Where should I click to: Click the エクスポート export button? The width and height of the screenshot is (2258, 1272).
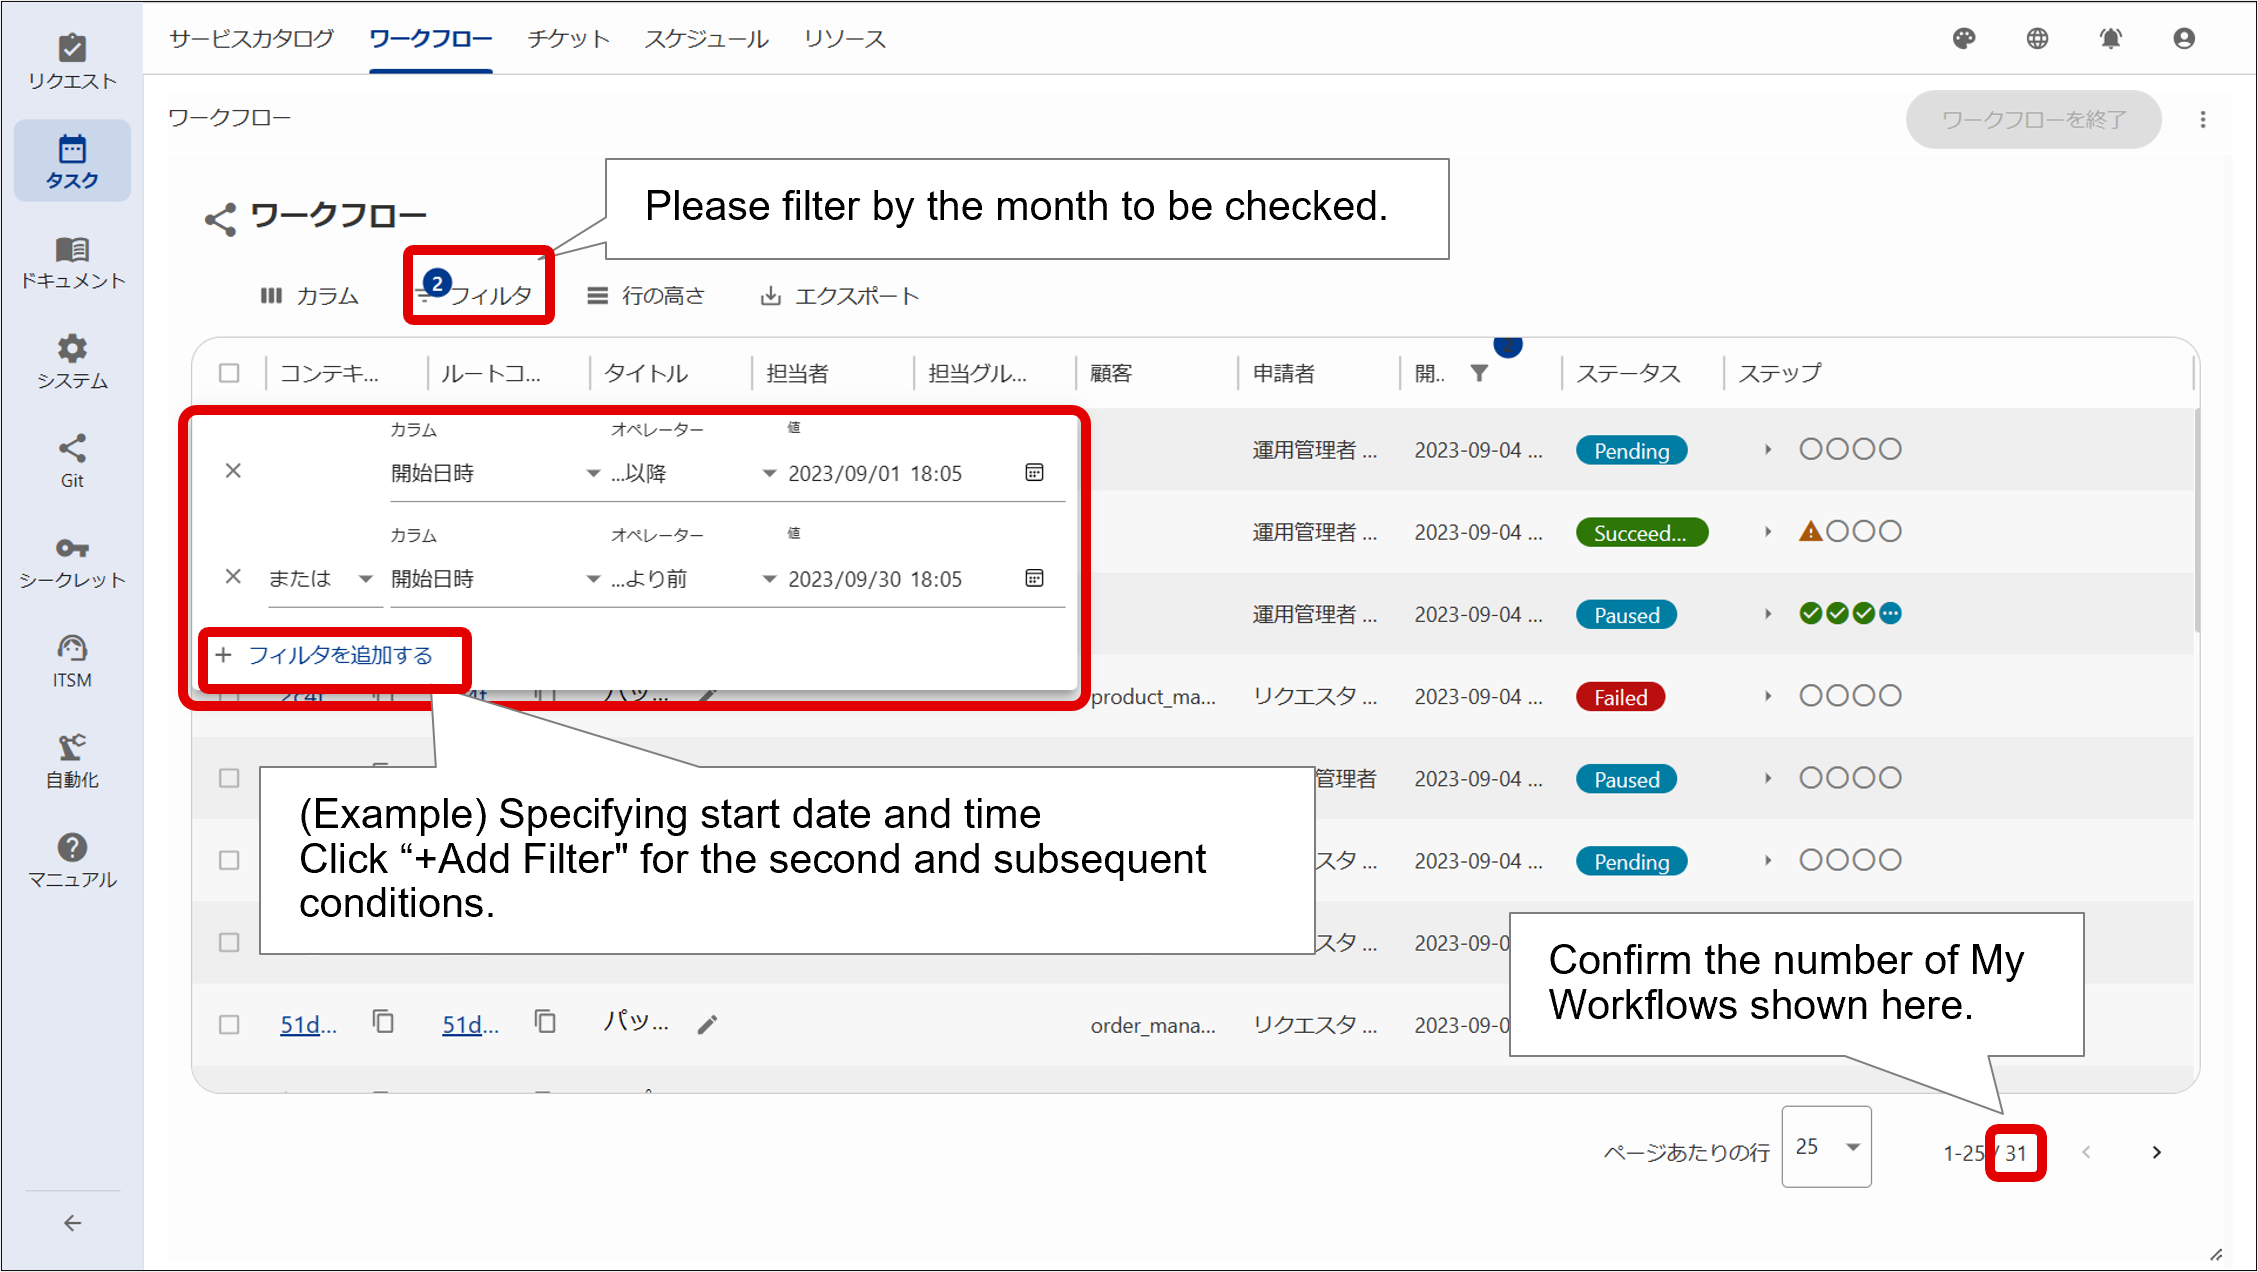[x=840, y=296]
